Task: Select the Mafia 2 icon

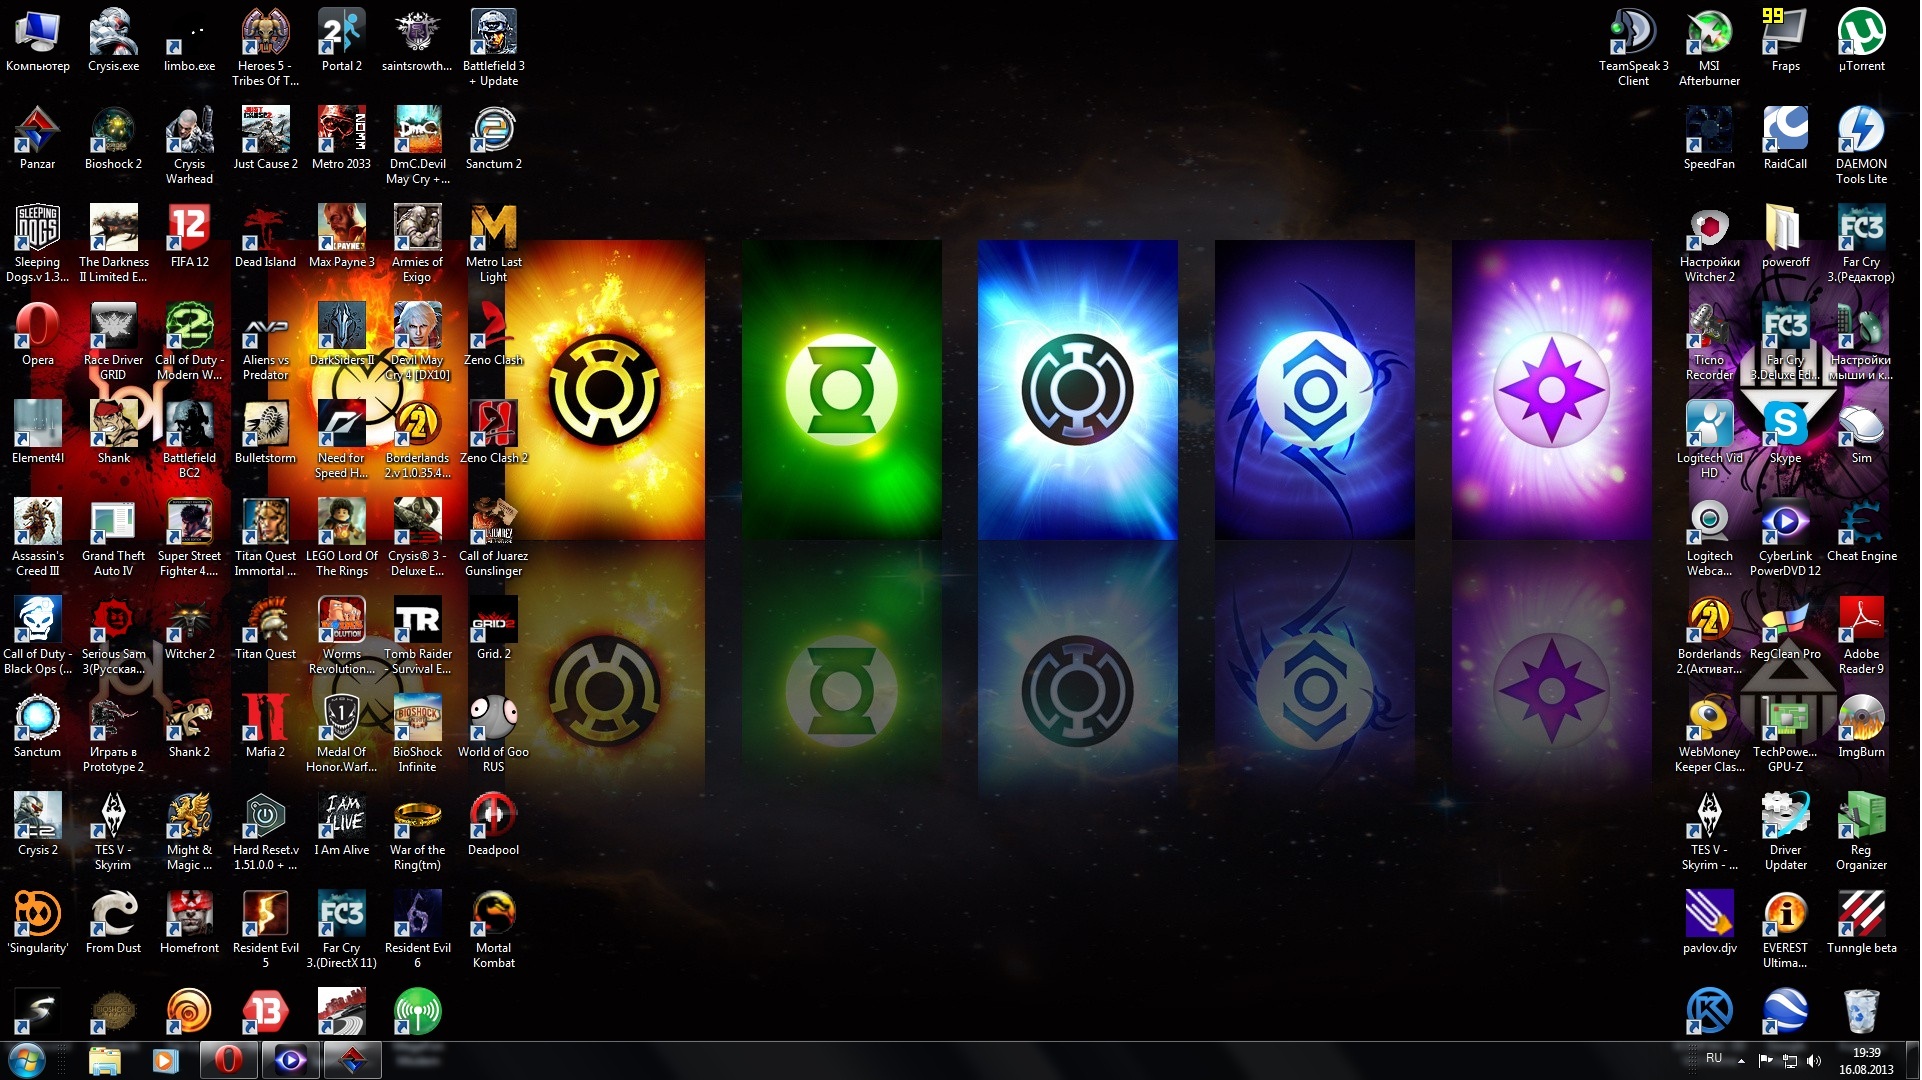Action: [x=265, y=727]
